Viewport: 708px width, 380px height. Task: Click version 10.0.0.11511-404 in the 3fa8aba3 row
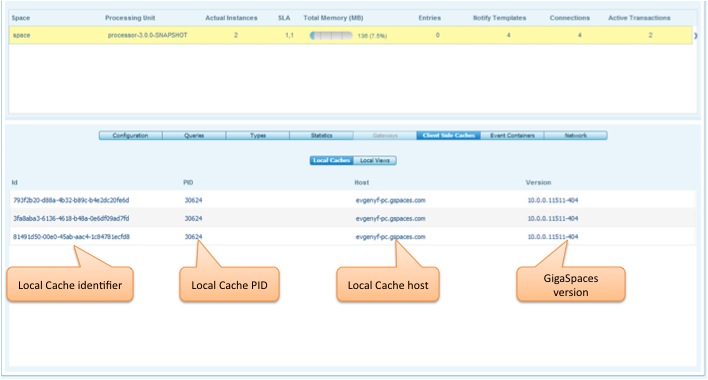[553, 218]
